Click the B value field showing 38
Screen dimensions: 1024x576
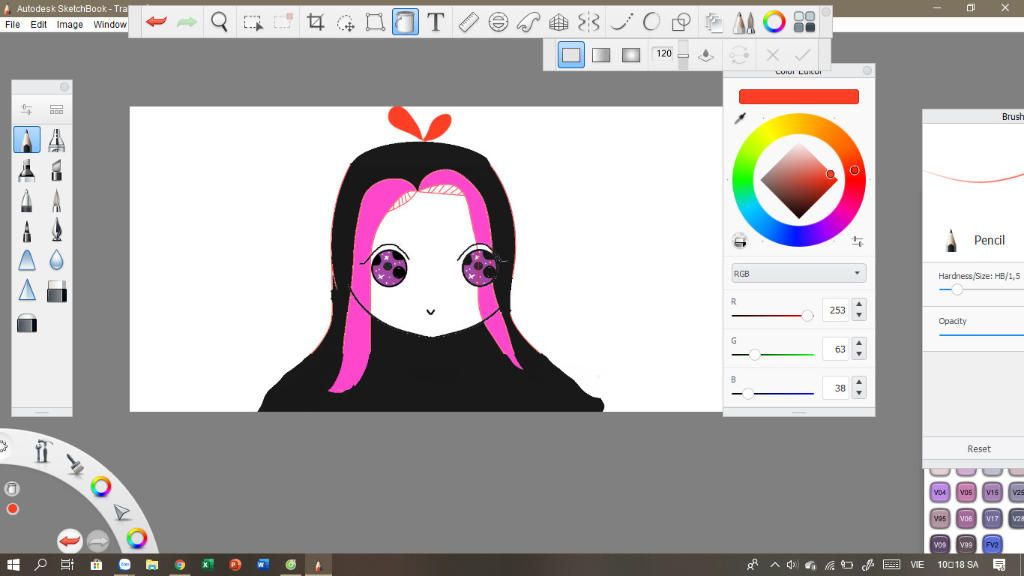pyautogui.click(x=836, y=388)
